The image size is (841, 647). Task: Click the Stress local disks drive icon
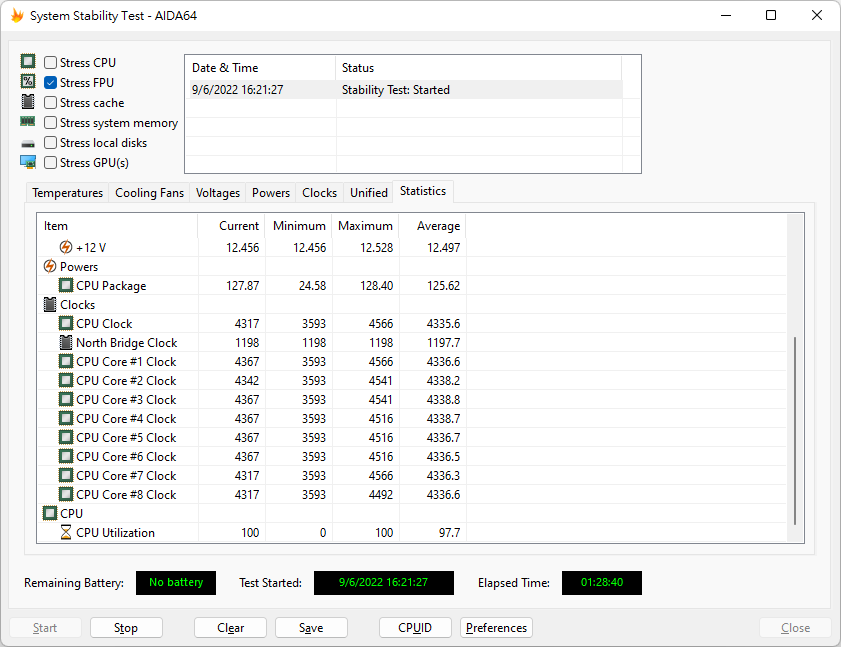(x=28, y=144)
